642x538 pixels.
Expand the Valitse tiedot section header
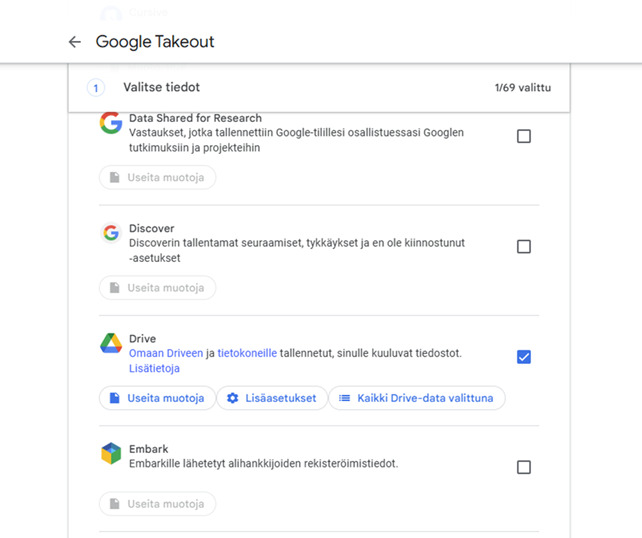pos(319,88)
